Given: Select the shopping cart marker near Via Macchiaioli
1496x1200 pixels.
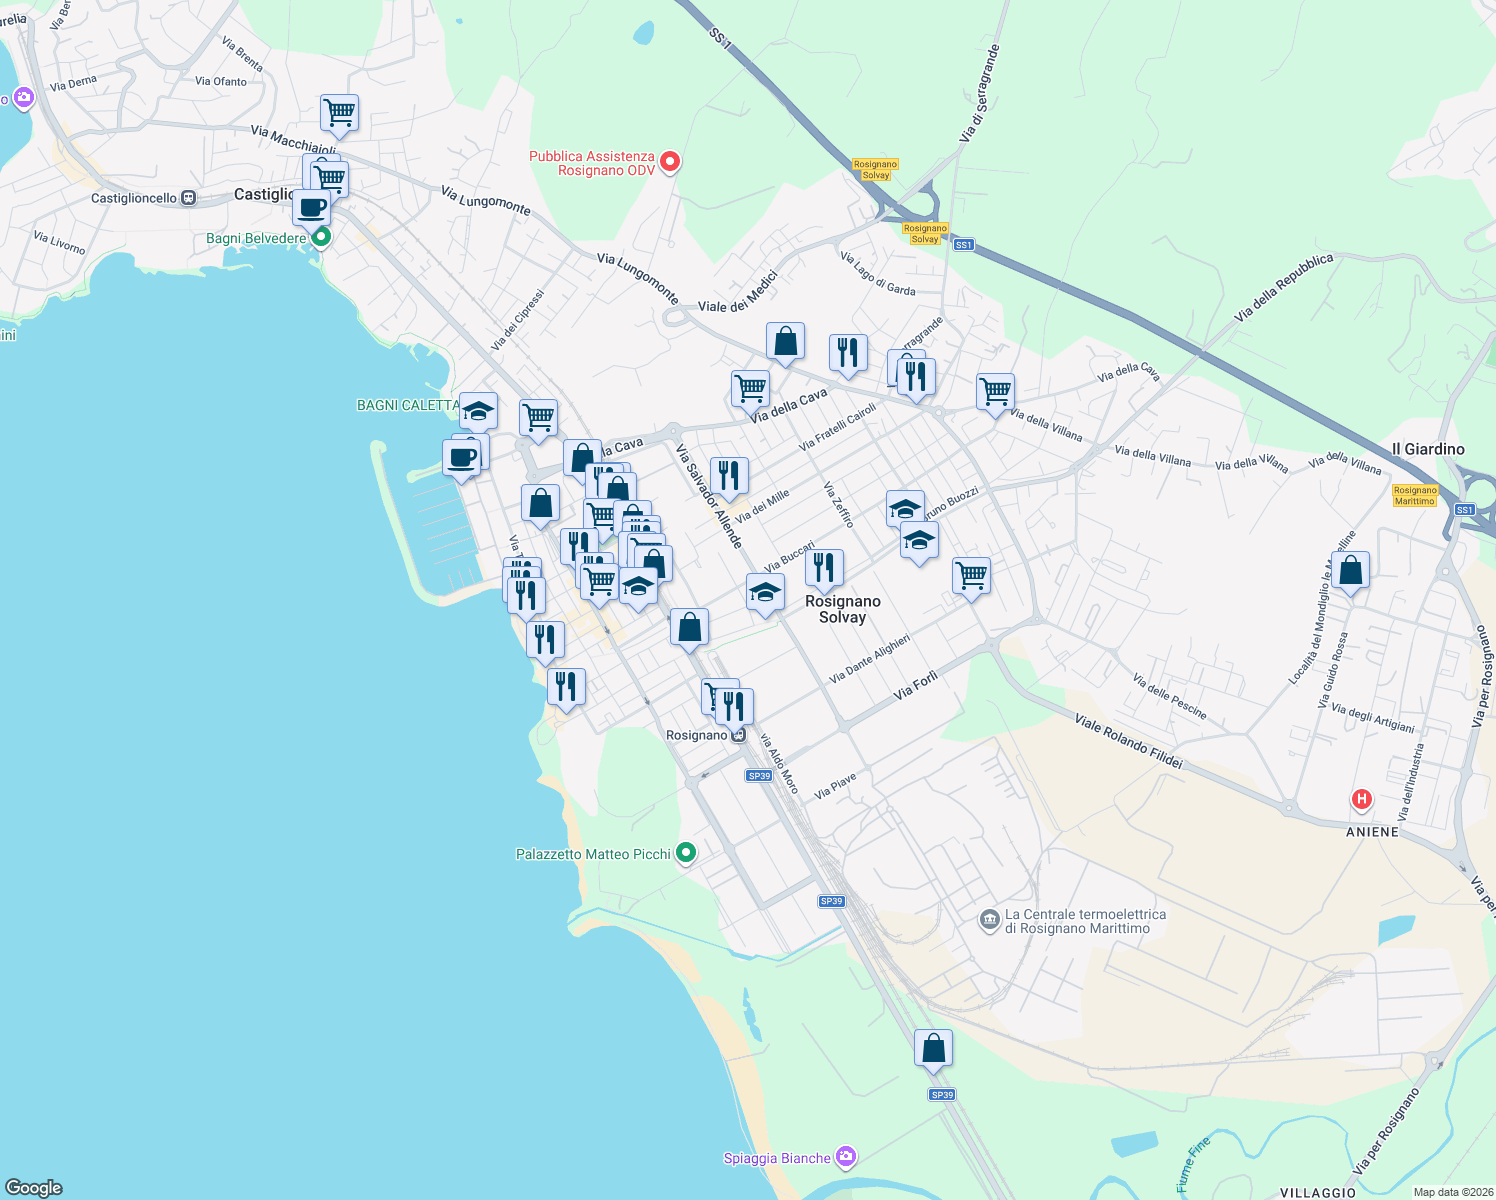Looking at the screenshot, I should 339,114.
